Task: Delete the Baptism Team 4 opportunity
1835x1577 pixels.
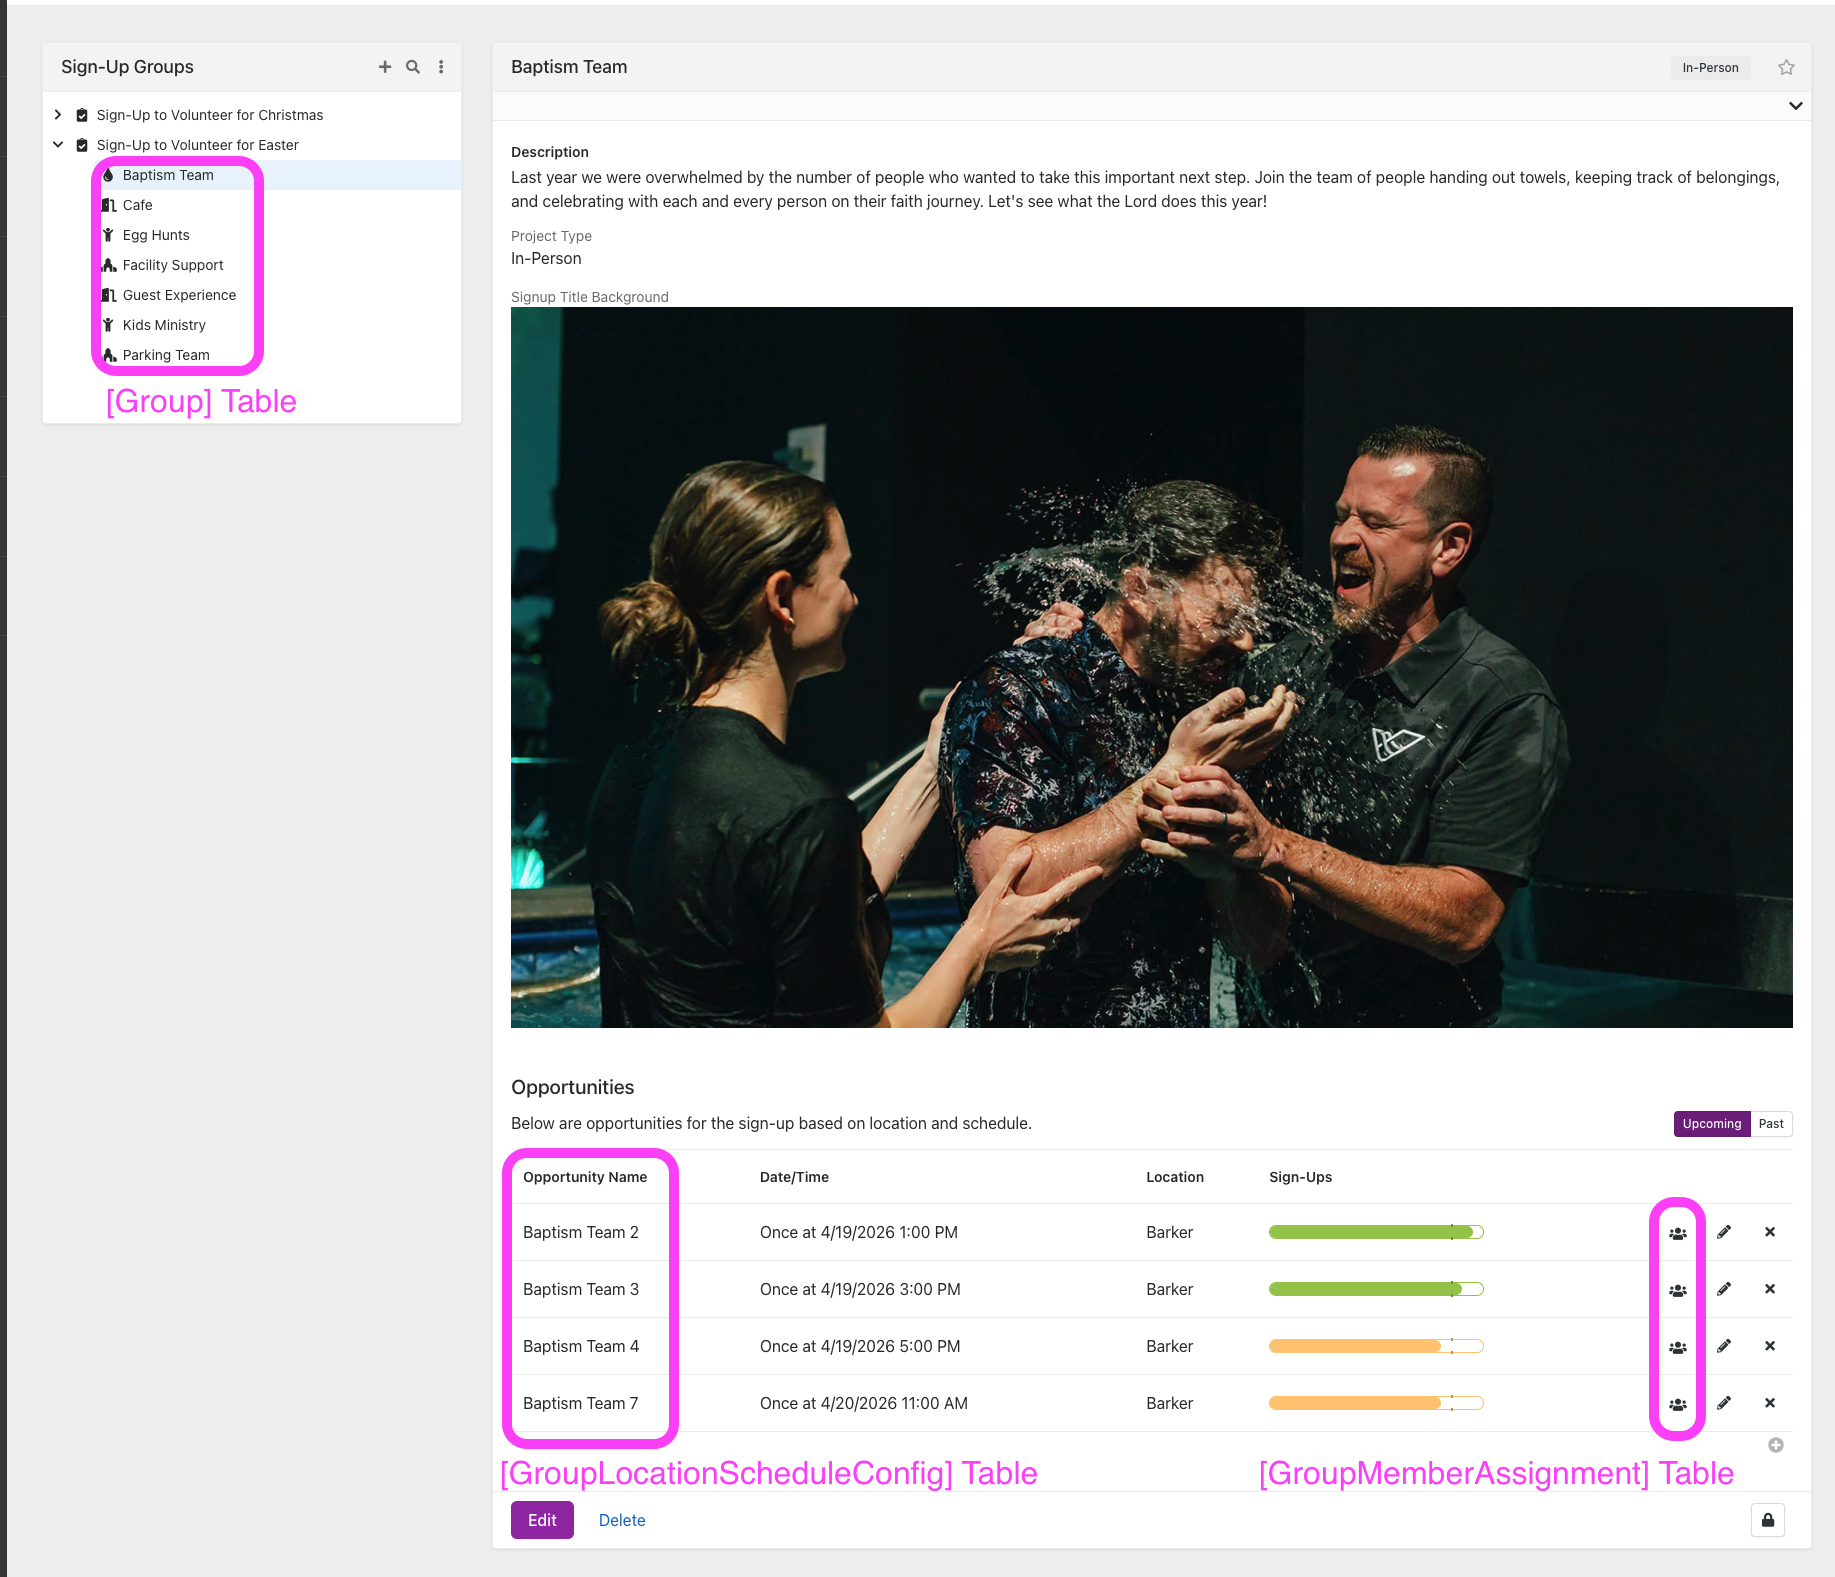Action: click(x=1770, y=1346)
